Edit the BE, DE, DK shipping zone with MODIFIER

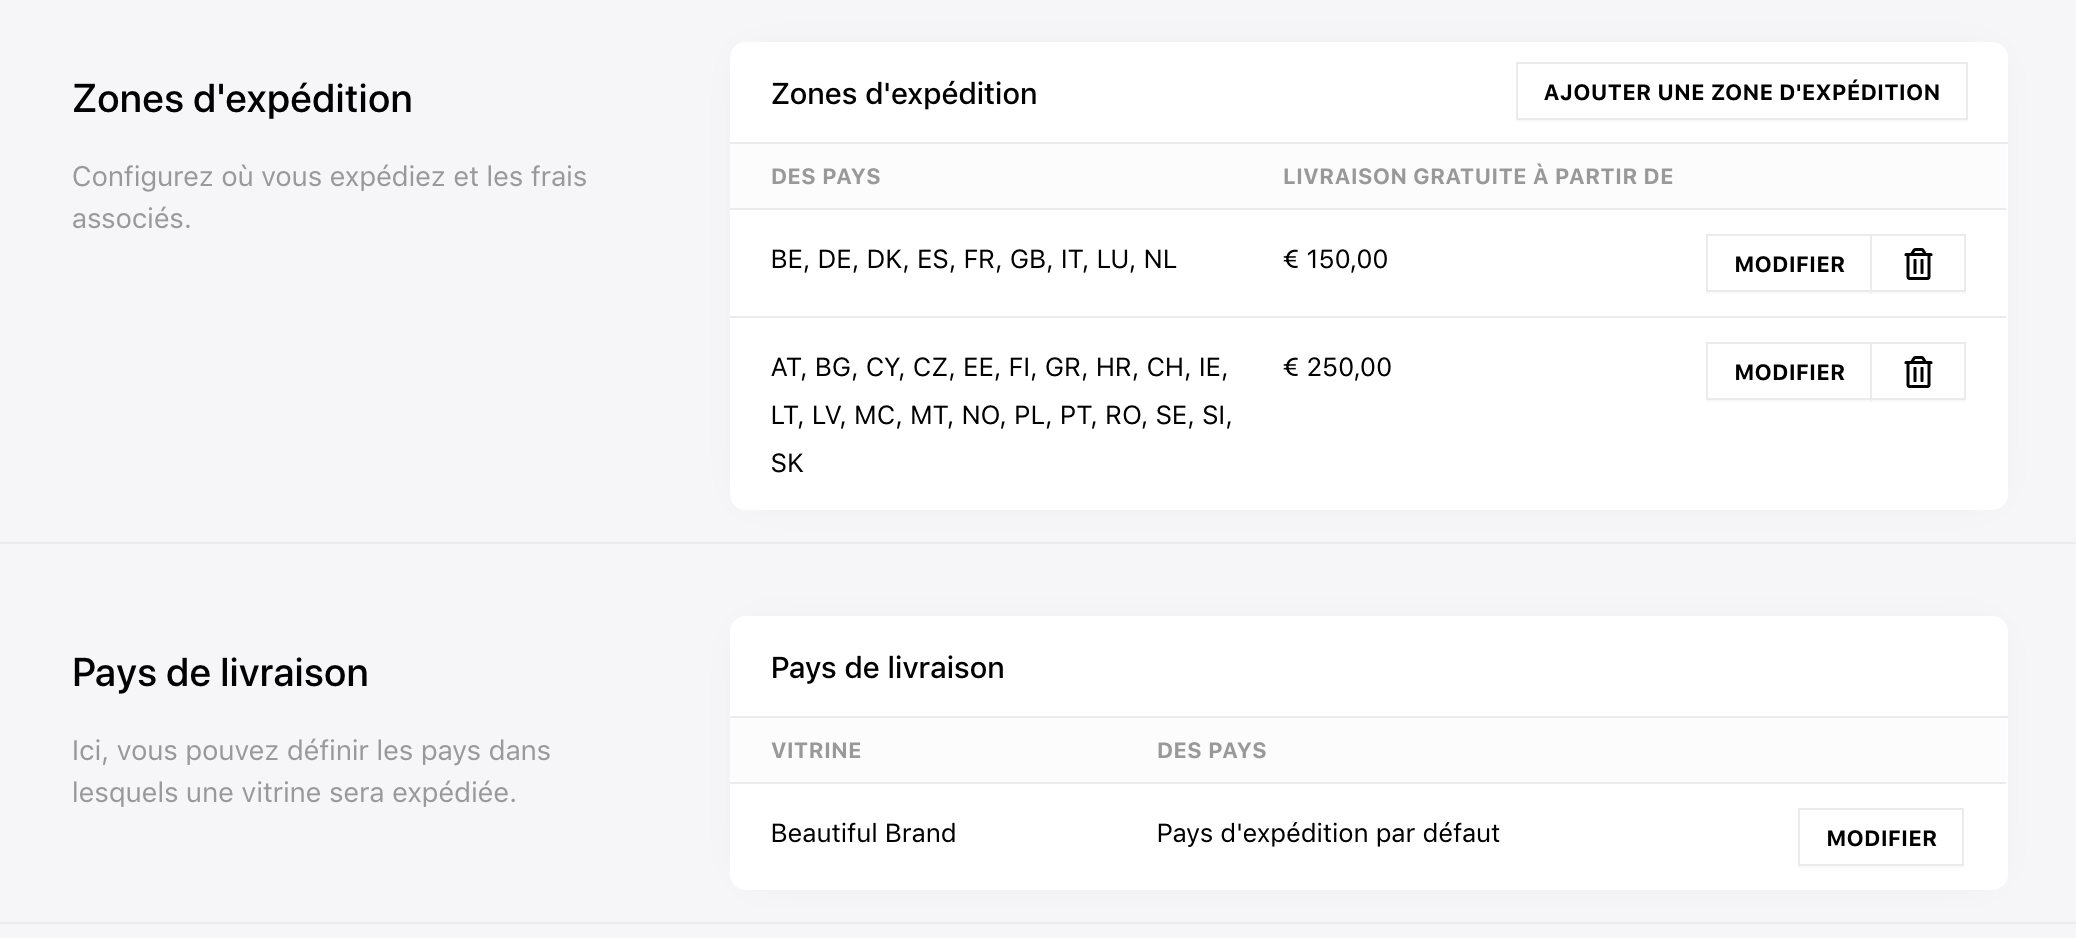(x=1789, y=264)
